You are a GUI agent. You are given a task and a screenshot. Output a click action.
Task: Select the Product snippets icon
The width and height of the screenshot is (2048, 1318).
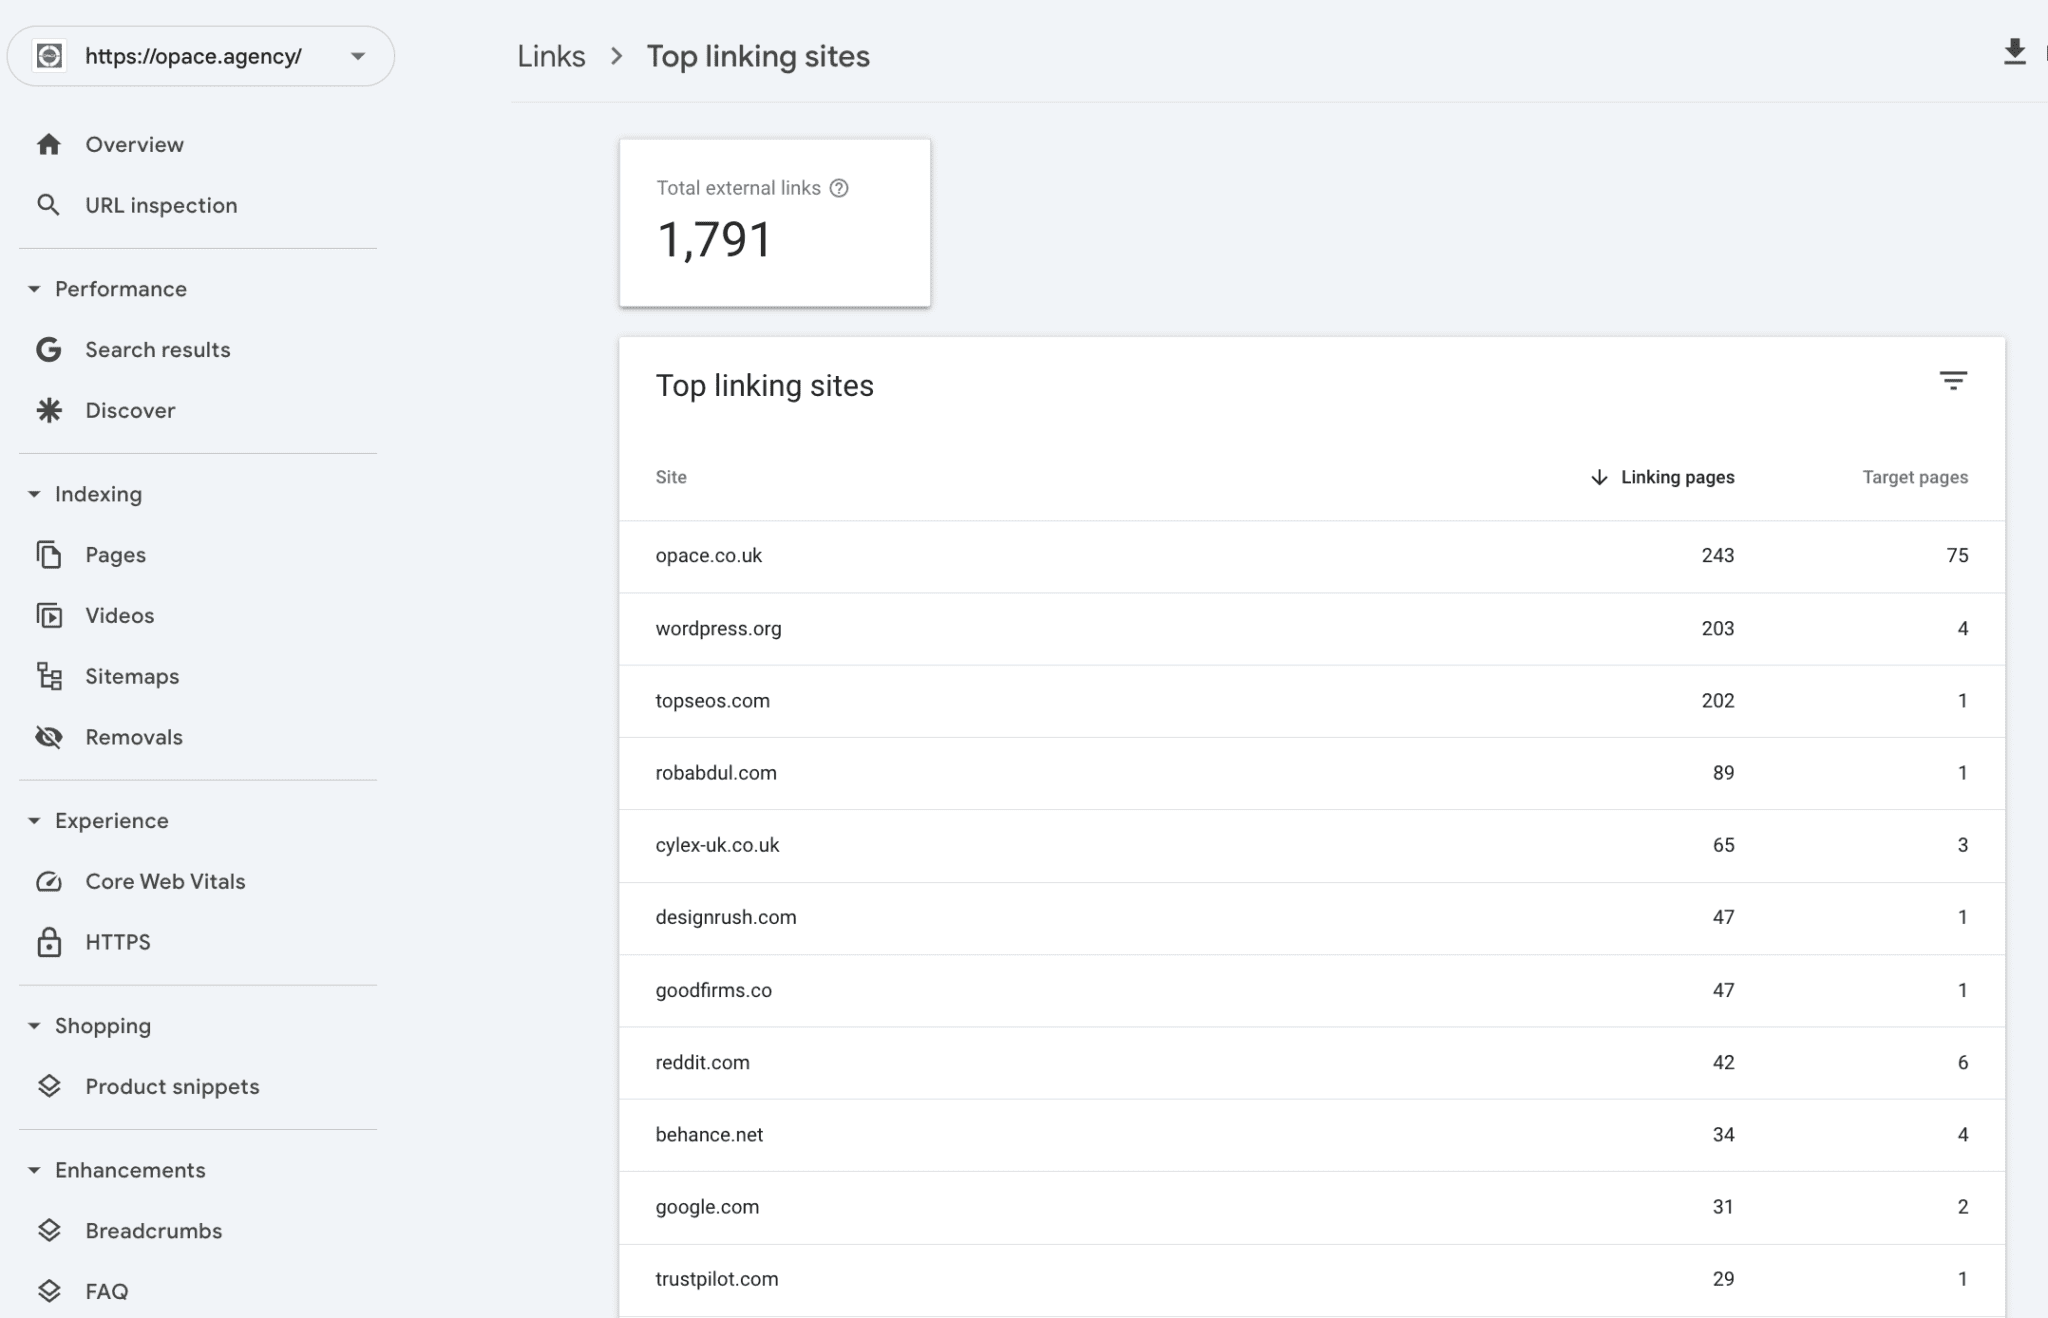point(48,1086)
